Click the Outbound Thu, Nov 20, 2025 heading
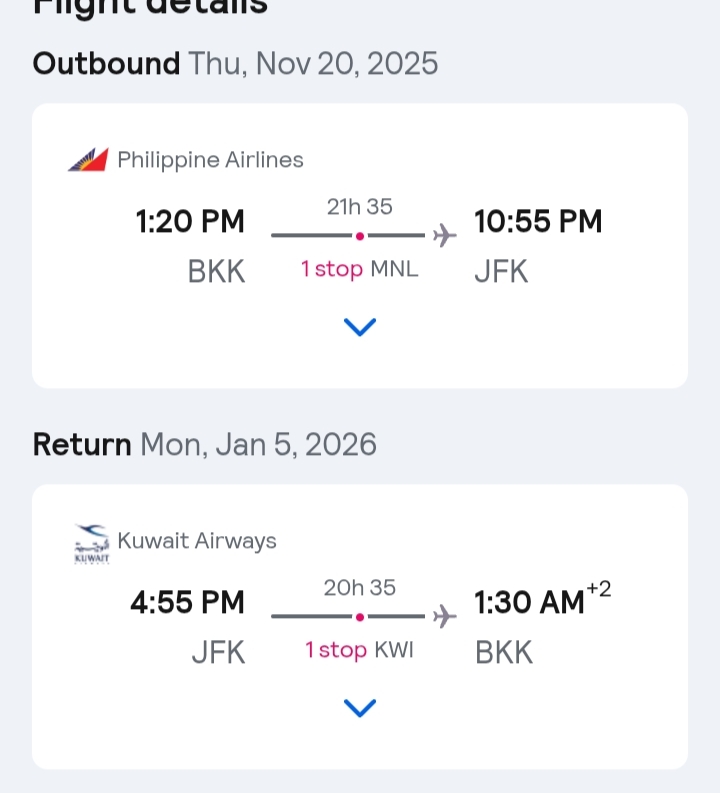The width and height of the screenshot is (720, 793). 235,64
